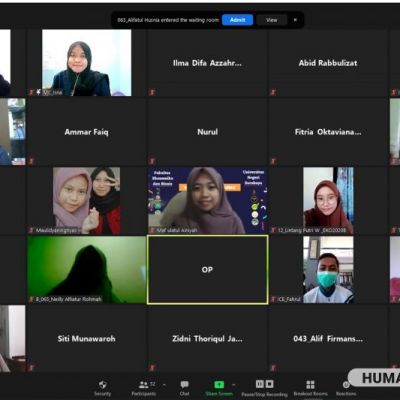This screenshot has height=400, width=400.
Task: Select the video with Universitas Negeri Surabaya background
Action: pos(207,201)
